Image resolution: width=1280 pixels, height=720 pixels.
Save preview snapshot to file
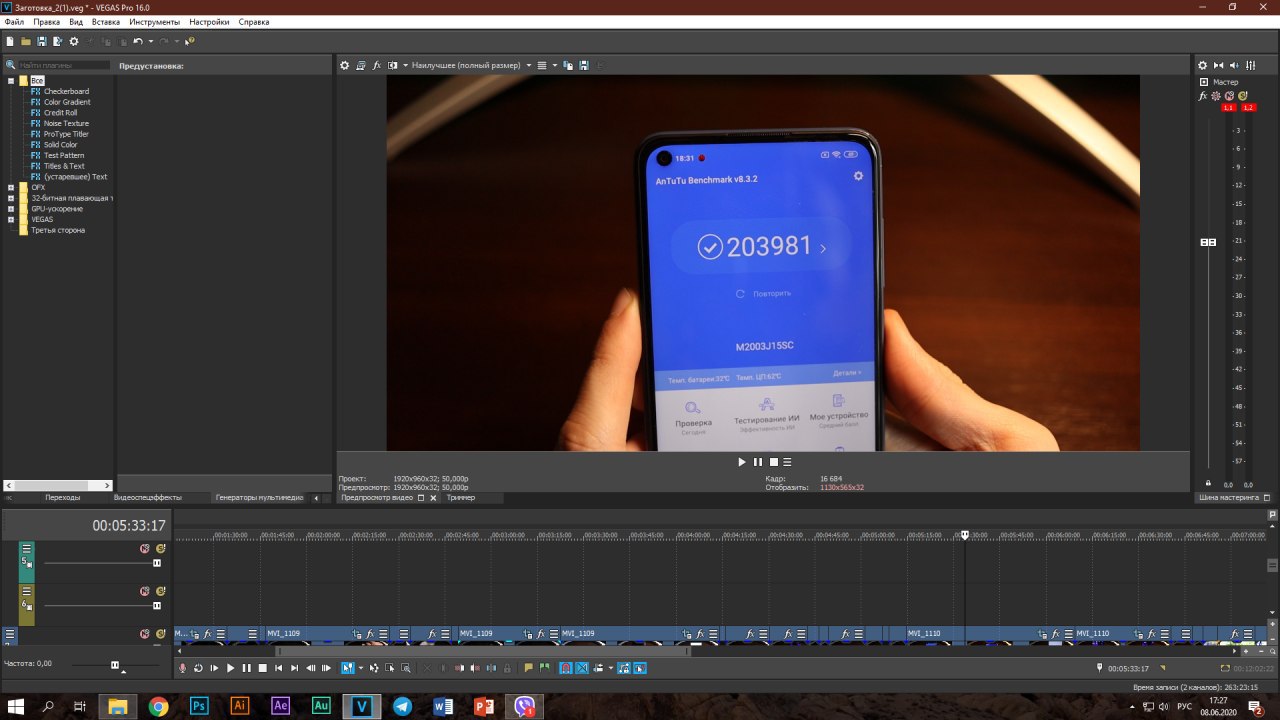[584, 65]
